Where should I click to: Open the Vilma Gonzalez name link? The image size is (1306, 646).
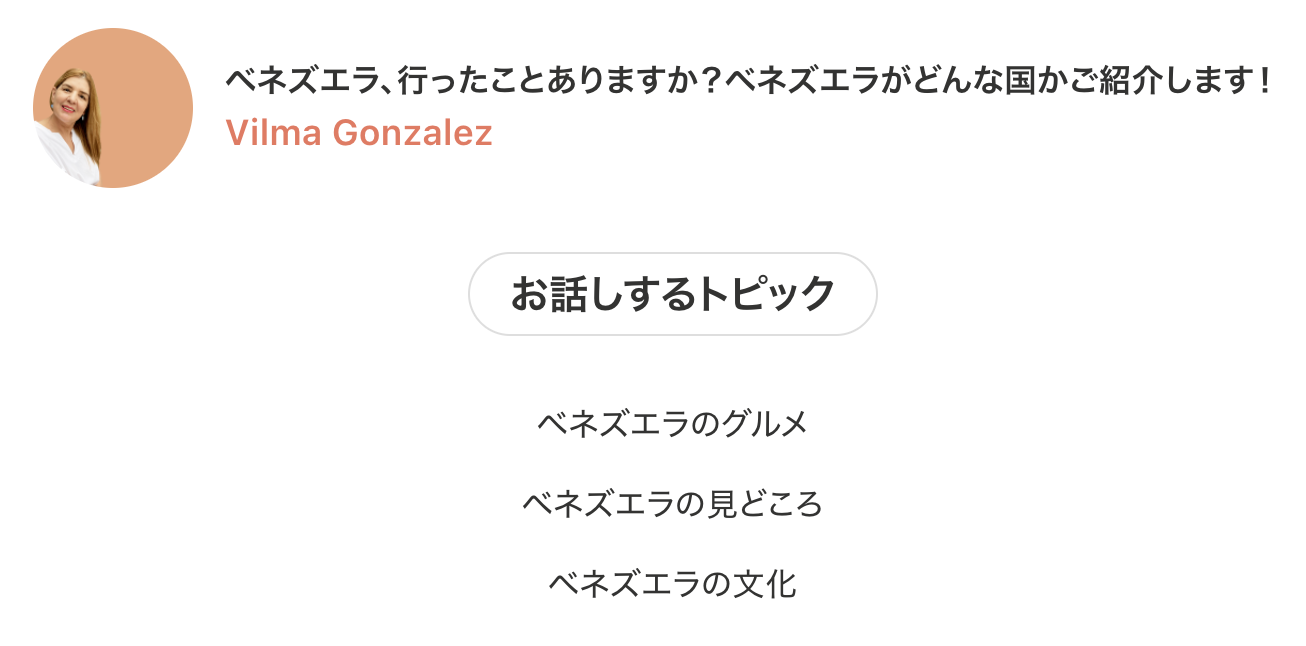point(359,133)
